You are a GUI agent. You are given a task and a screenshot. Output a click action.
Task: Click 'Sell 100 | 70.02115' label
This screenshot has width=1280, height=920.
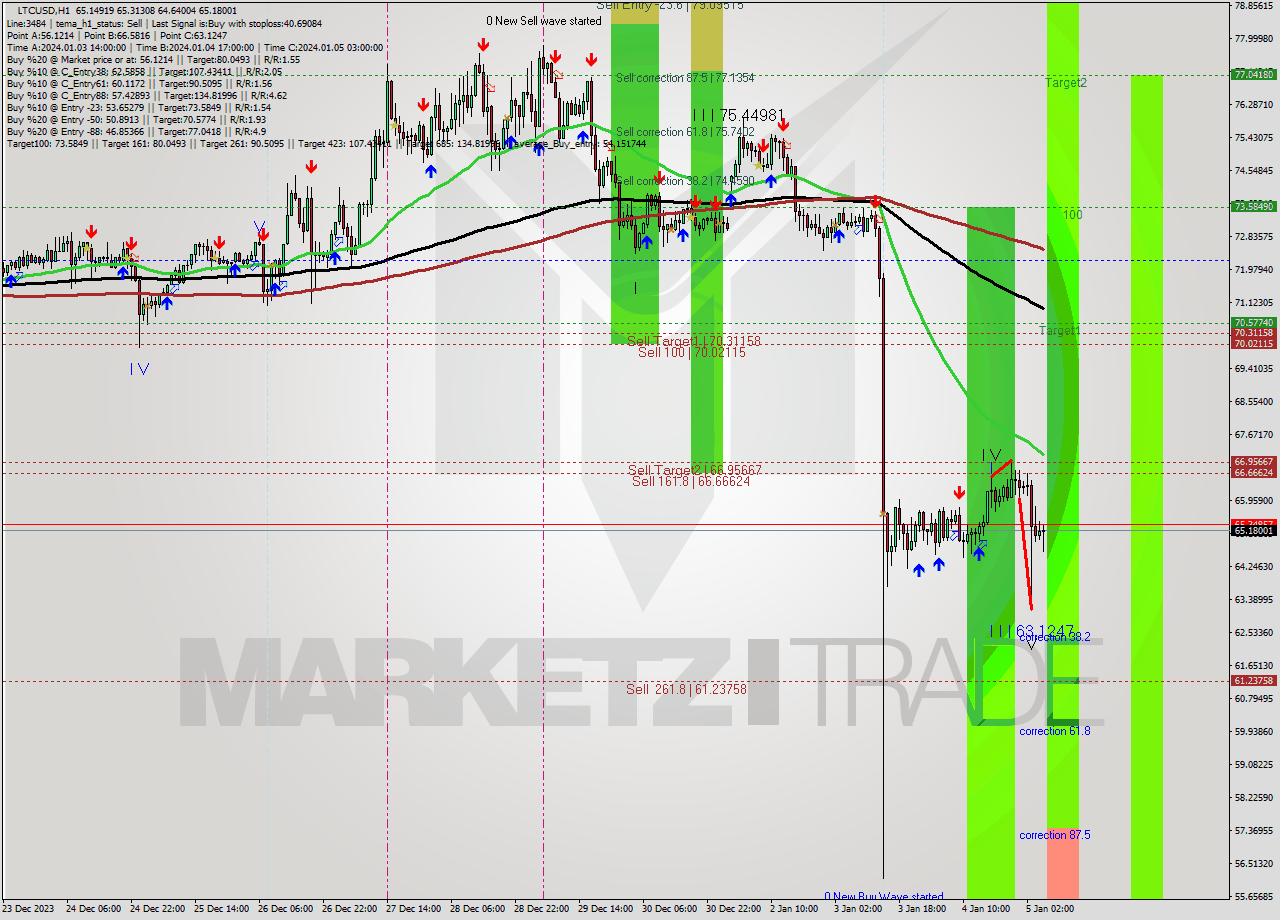coord(692,352)
